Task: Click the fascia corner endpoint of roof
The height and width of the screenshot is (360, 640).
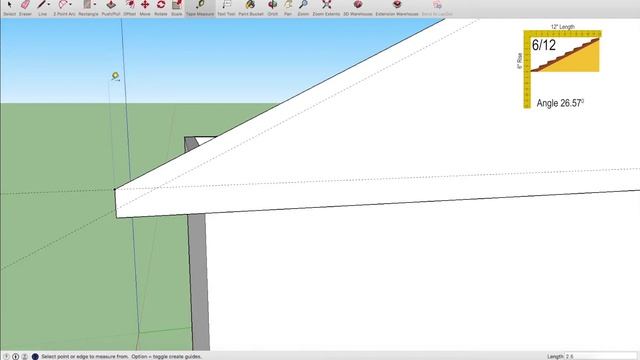Action: (115, 189)
